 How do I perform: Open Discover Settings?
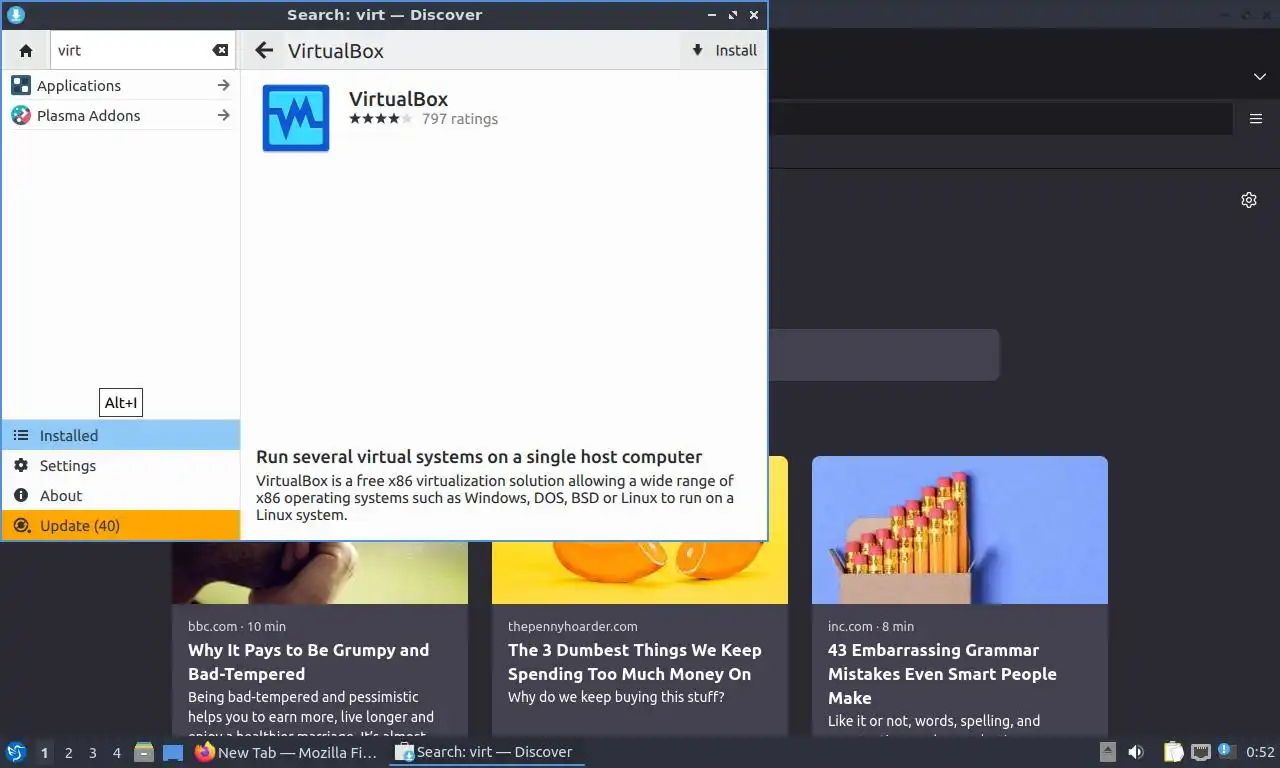(x=121, y=465)
